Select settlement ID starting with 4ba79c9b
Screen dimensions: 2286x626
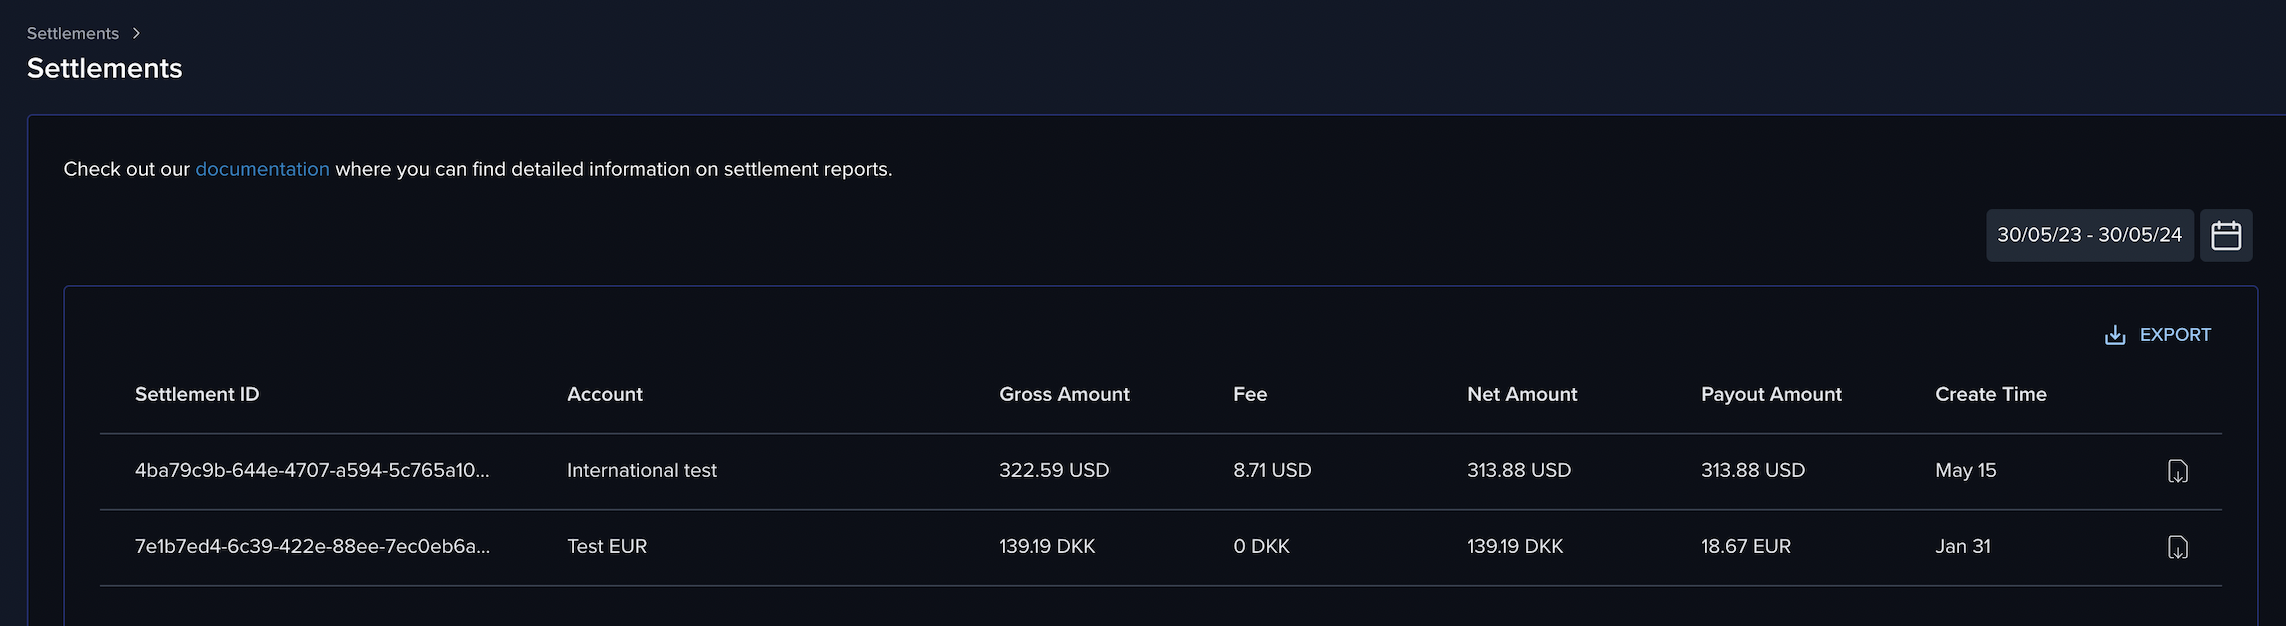[312, 470]
